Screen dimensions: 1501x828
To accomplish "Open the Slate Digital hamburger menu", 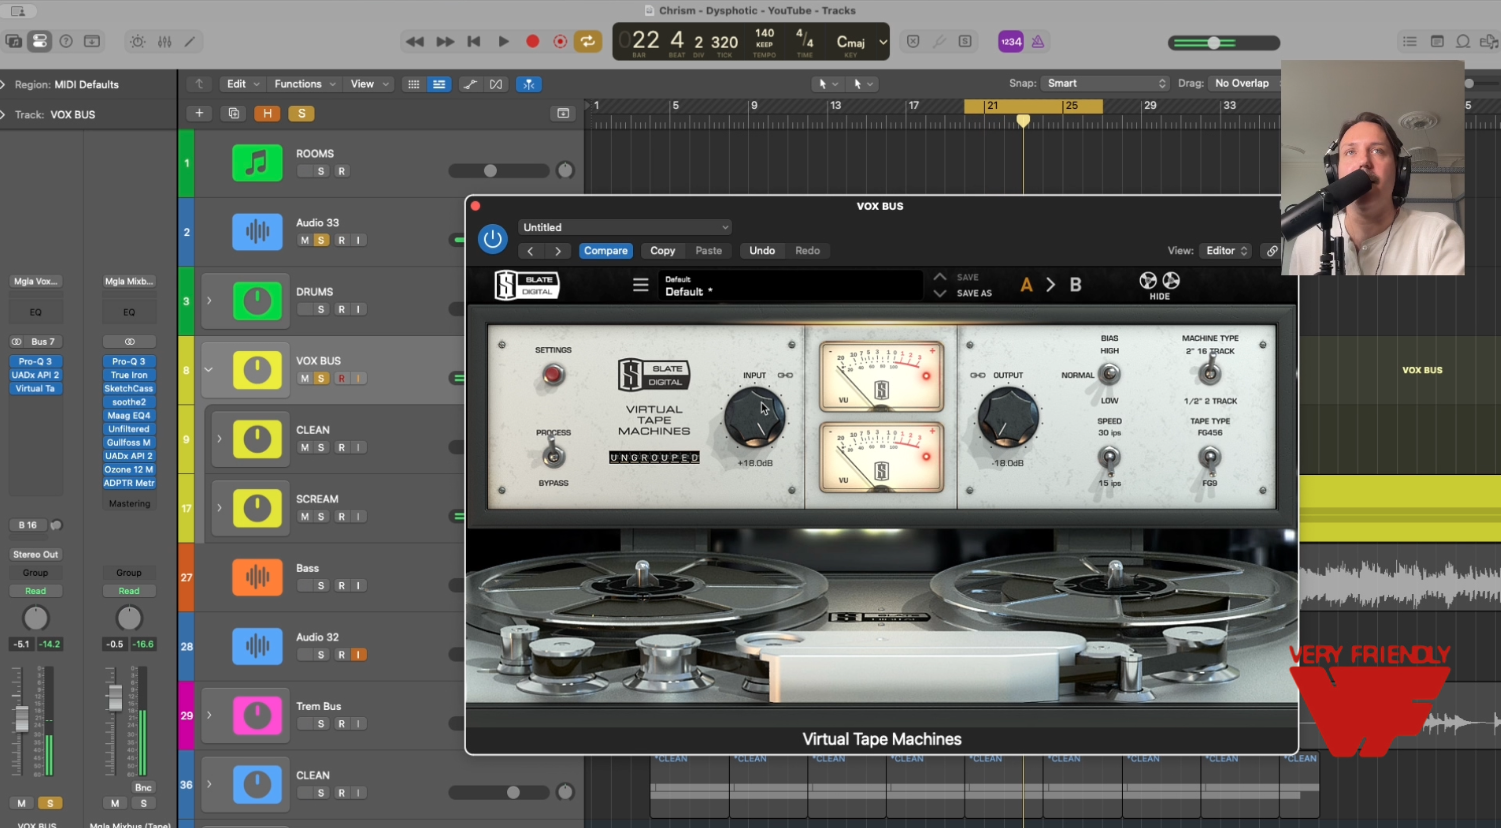I will [x=641, y=285].
